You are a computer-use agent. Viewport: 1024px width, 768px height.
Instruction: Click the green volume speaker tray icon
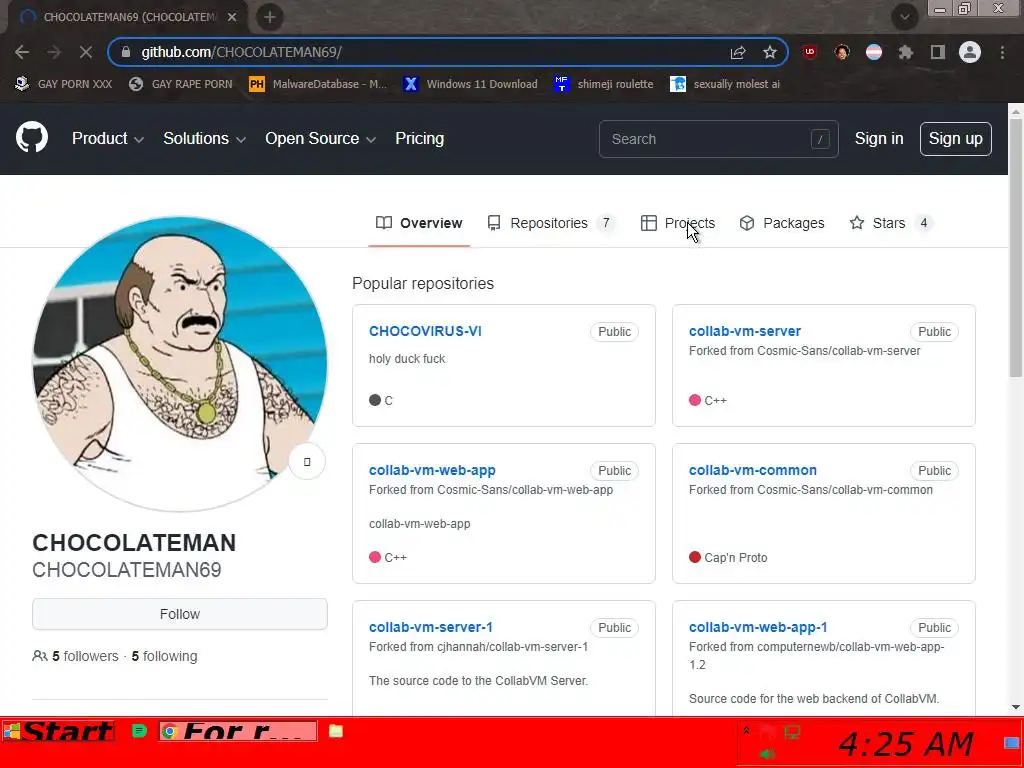tap(767, 754)
